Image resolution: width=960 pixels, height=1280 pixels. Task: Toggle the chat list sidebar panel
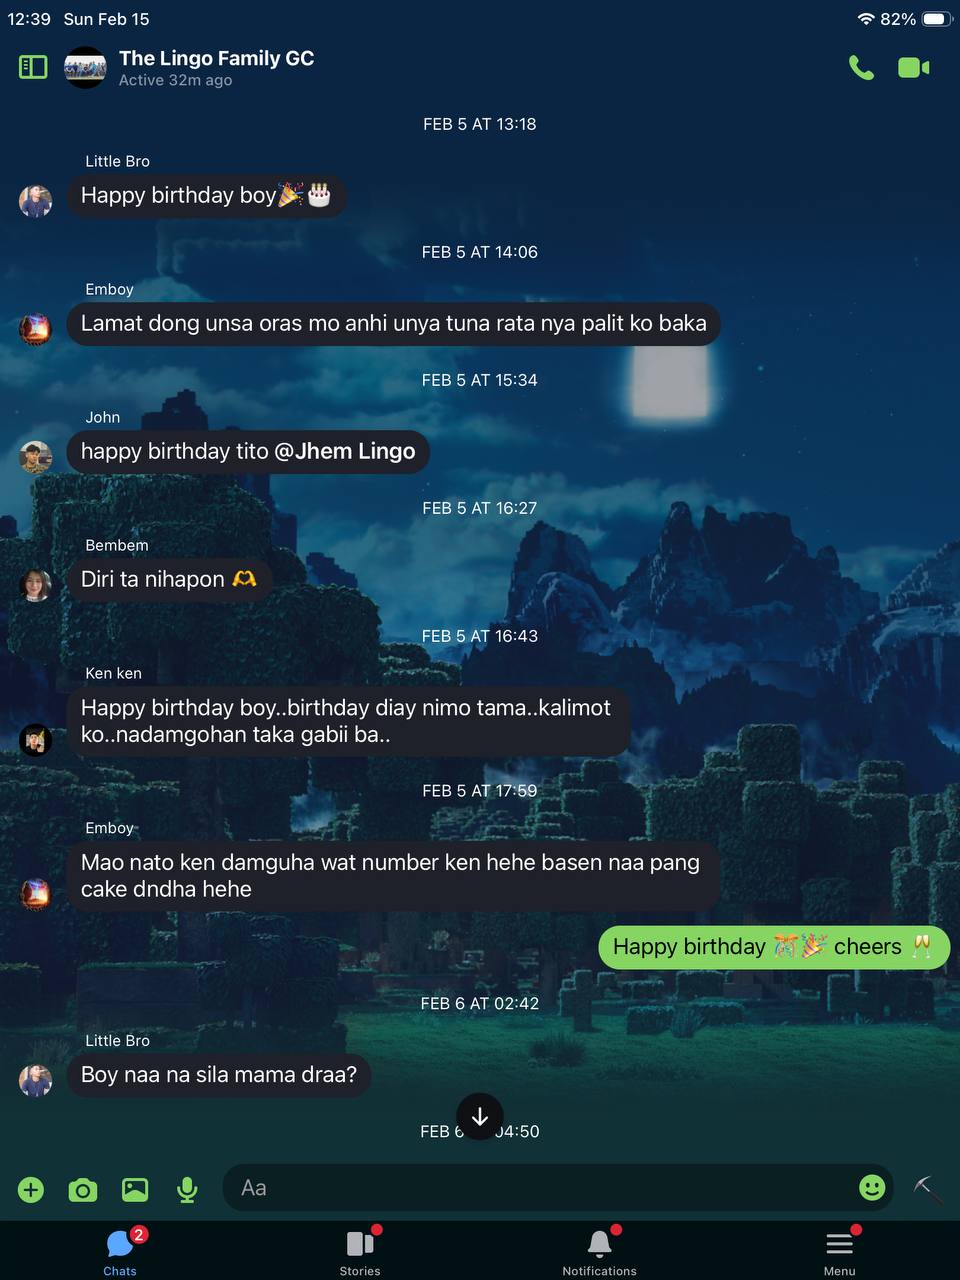(33, 67)
